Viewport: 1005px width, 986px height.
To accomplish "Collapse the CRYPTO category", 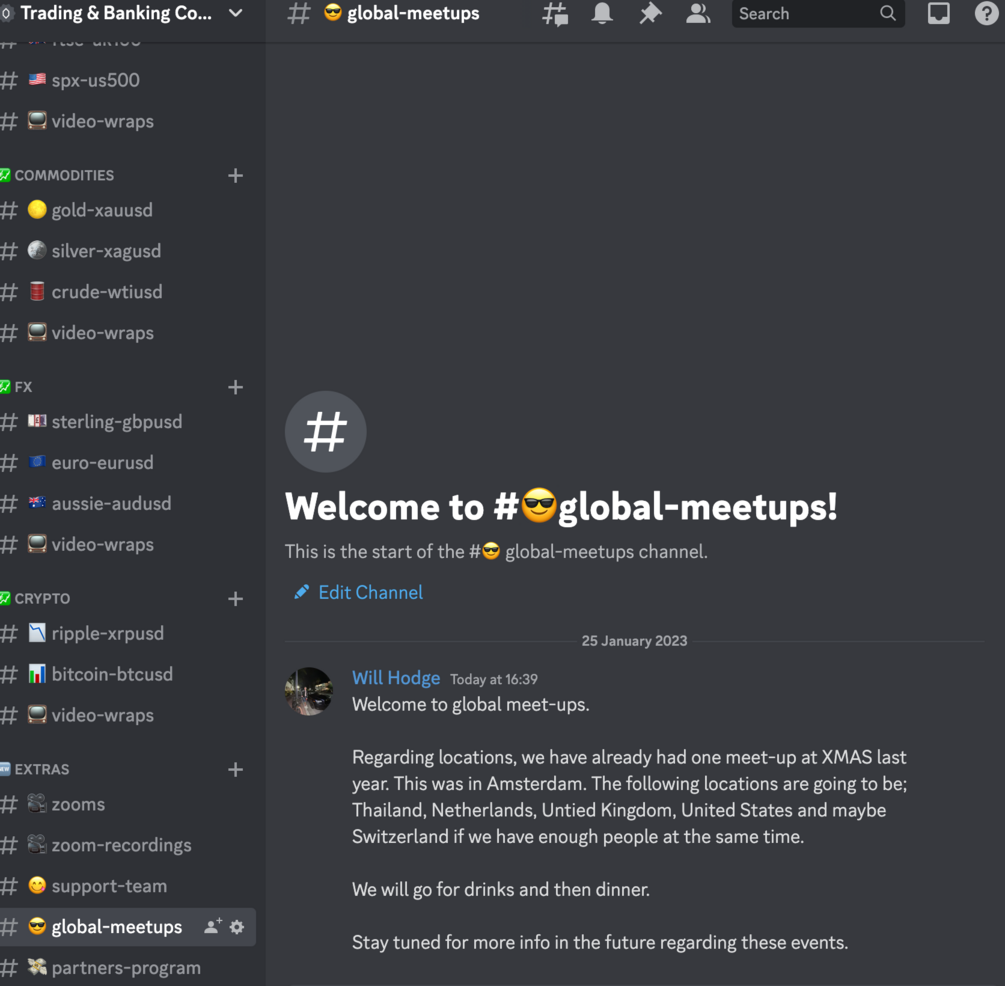I will tap(42, 598).
